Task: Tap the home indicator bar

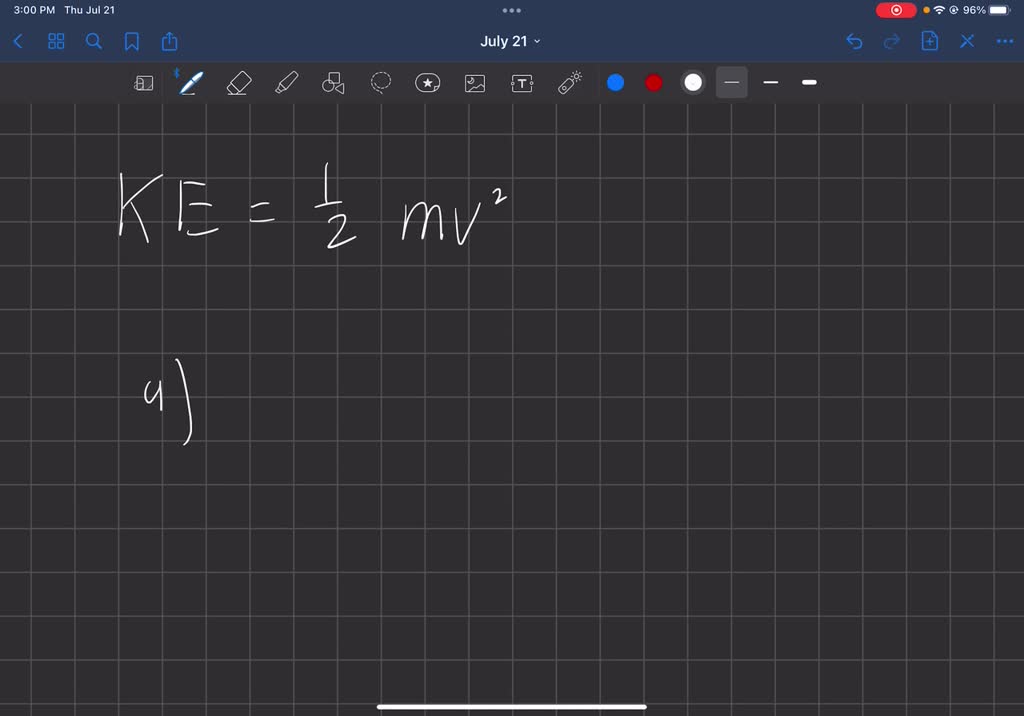Action: coord(512,706)
